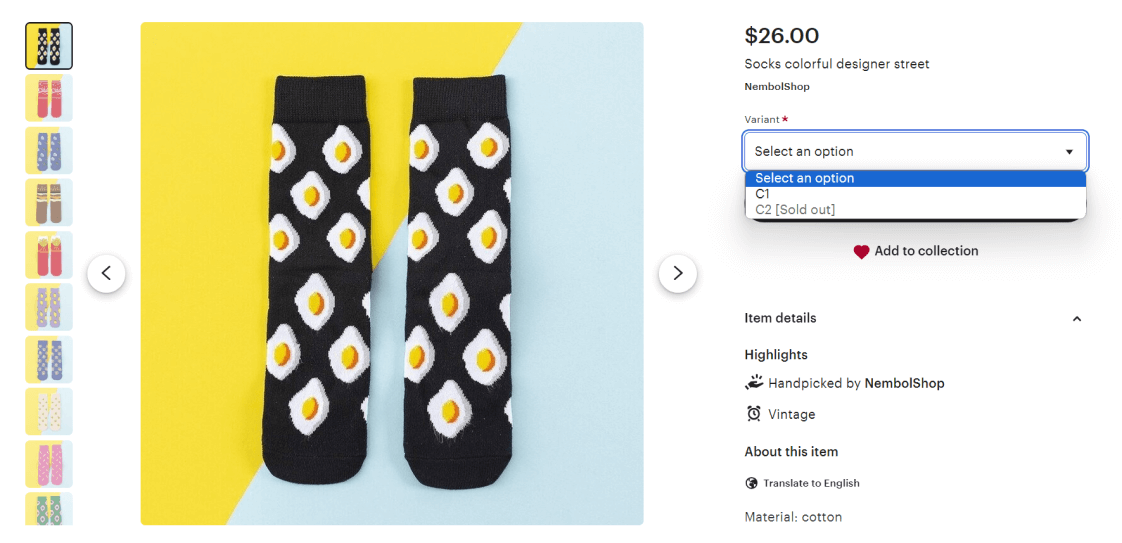Select the pink socks thumbnail
Image resolution: width=1122 pixels, height=543 pixels.
(x=49, y=464)
